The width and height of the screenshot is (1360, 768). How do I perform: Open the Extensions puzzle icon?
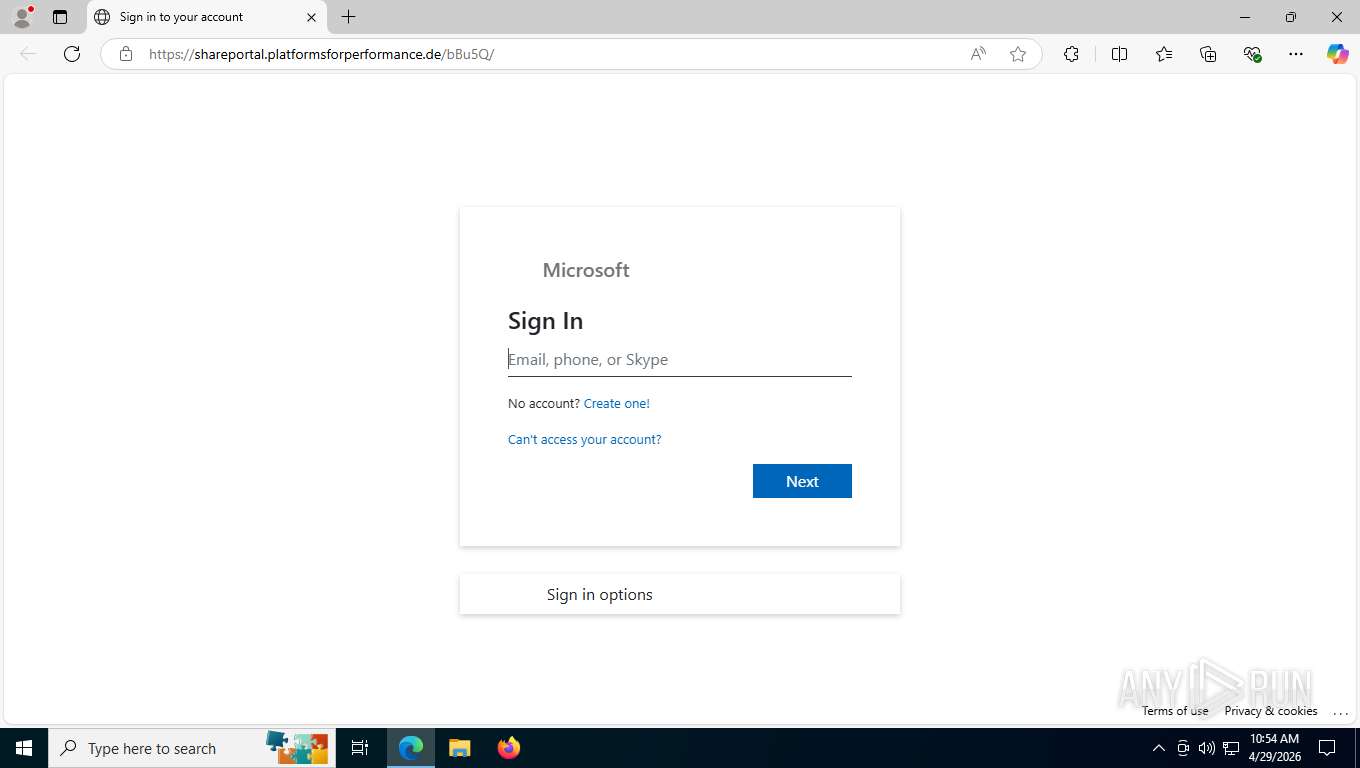pos(1071,54)
